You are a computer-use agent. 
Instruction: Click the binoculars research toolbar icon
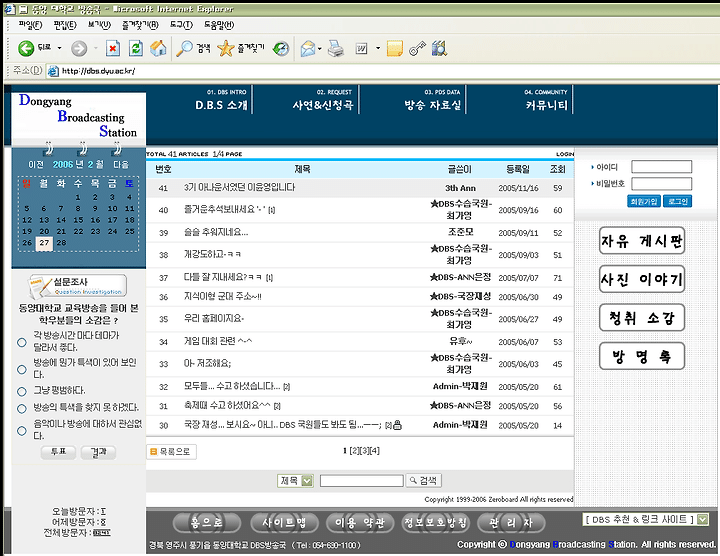pos(439,48)
